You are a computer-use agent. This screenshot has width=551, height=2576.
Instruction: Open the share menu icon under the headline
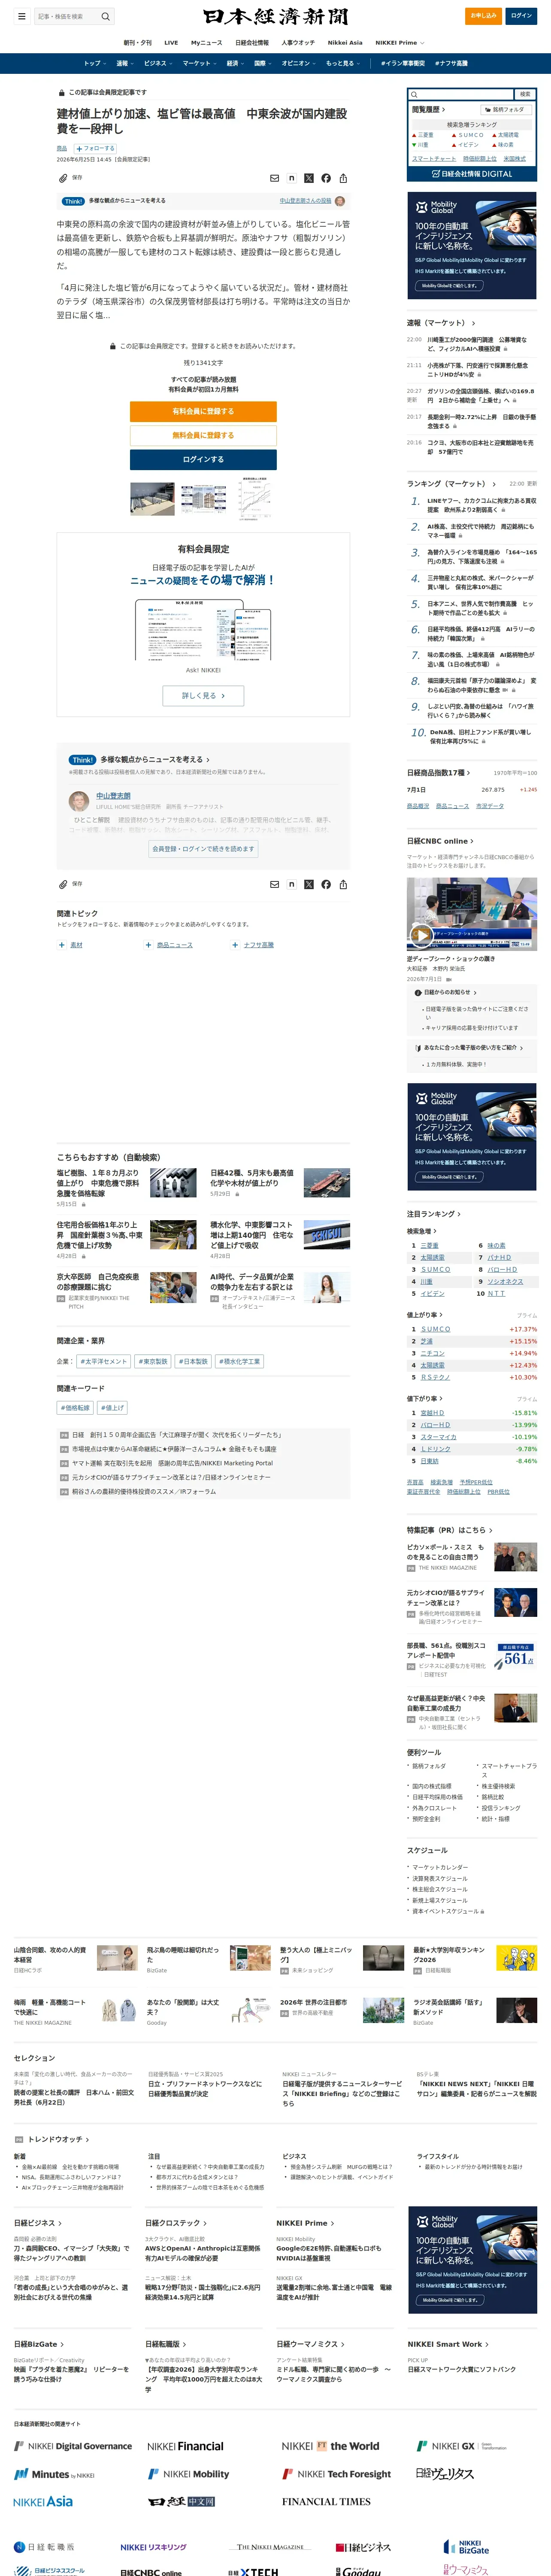pyautogui.click(x=343, y=178)
